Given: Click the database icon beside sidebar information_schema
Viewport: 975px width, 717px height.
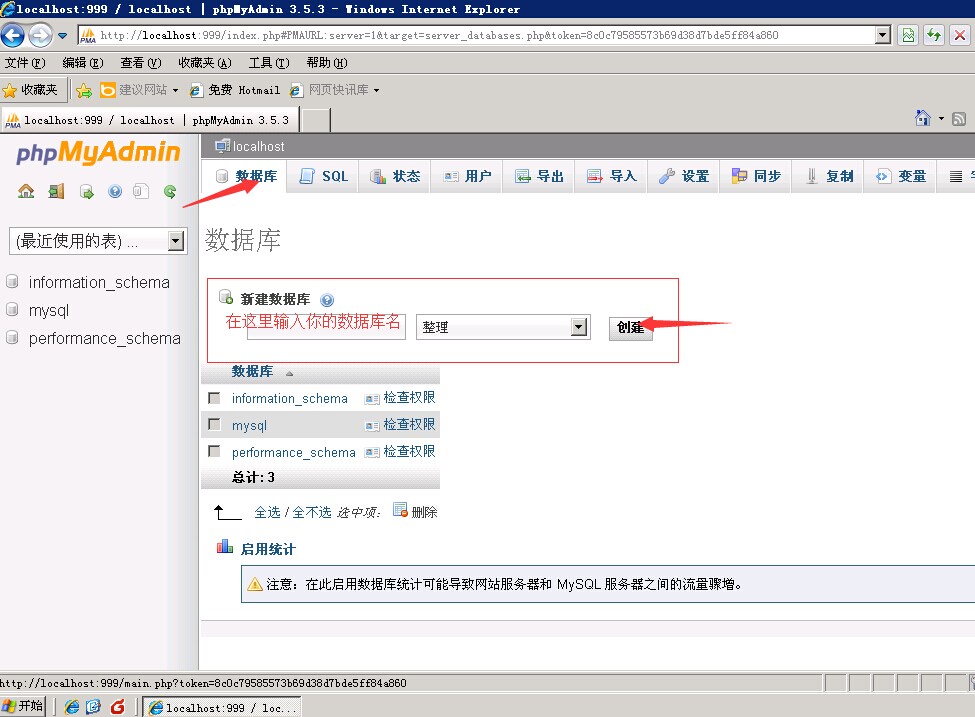Looking at the screenshot, I should (x=12, y=282).
